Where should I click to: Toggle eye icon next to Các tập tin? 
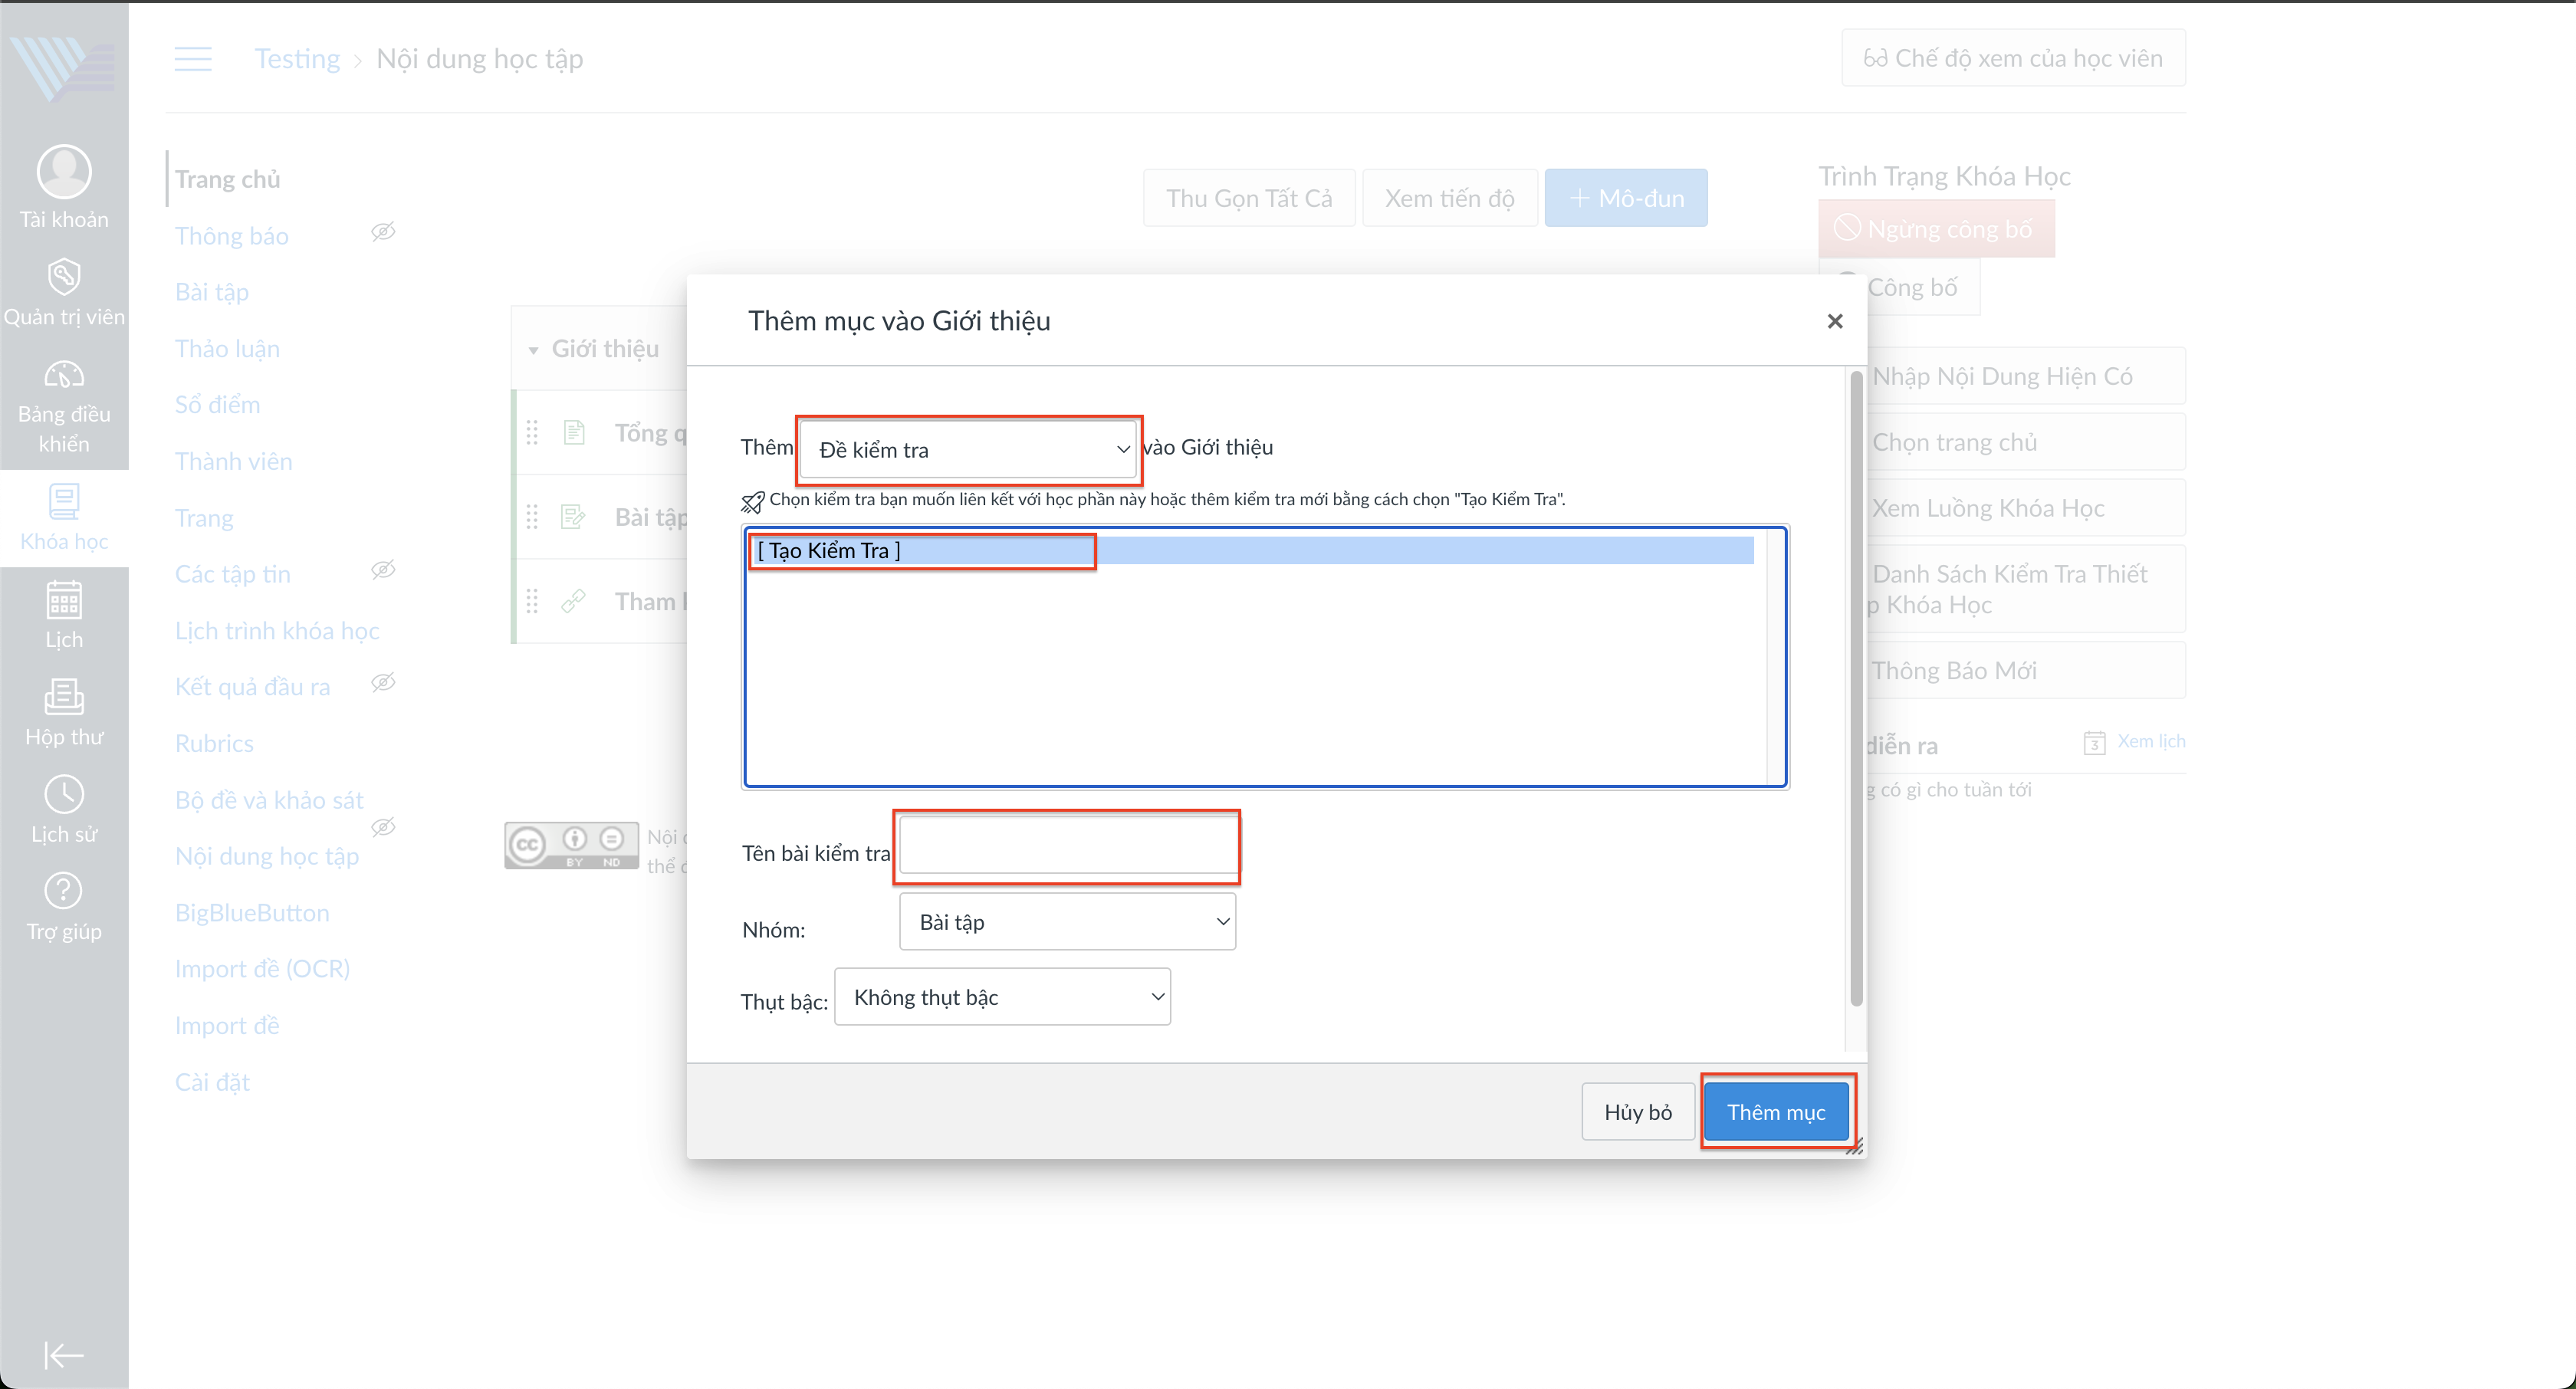click(x=383, y=570)
